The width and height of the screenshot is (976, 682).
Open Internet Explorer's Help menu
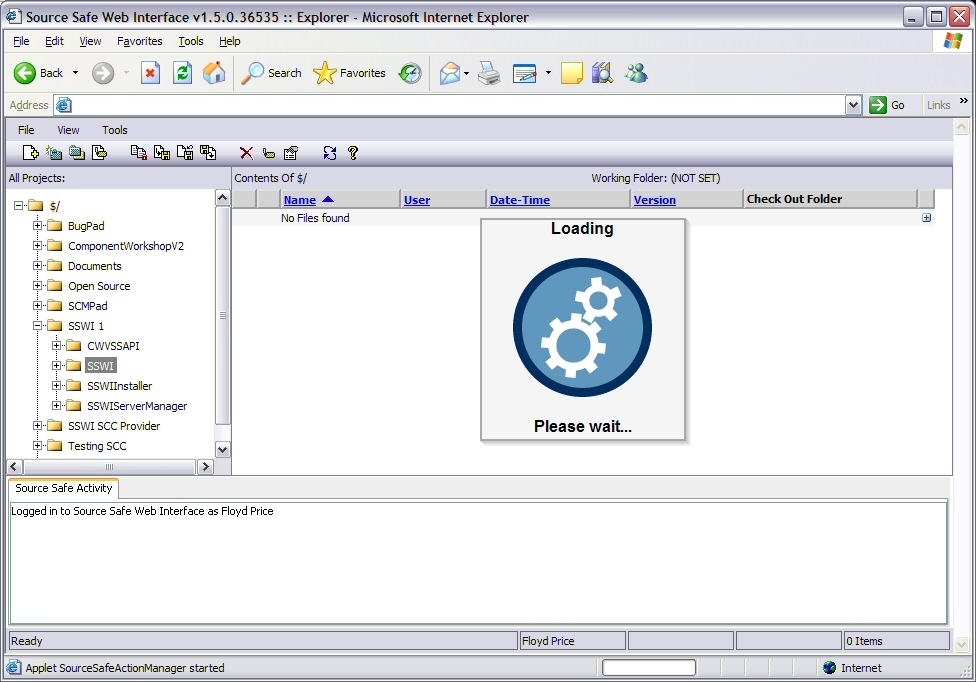coord(229,41)
